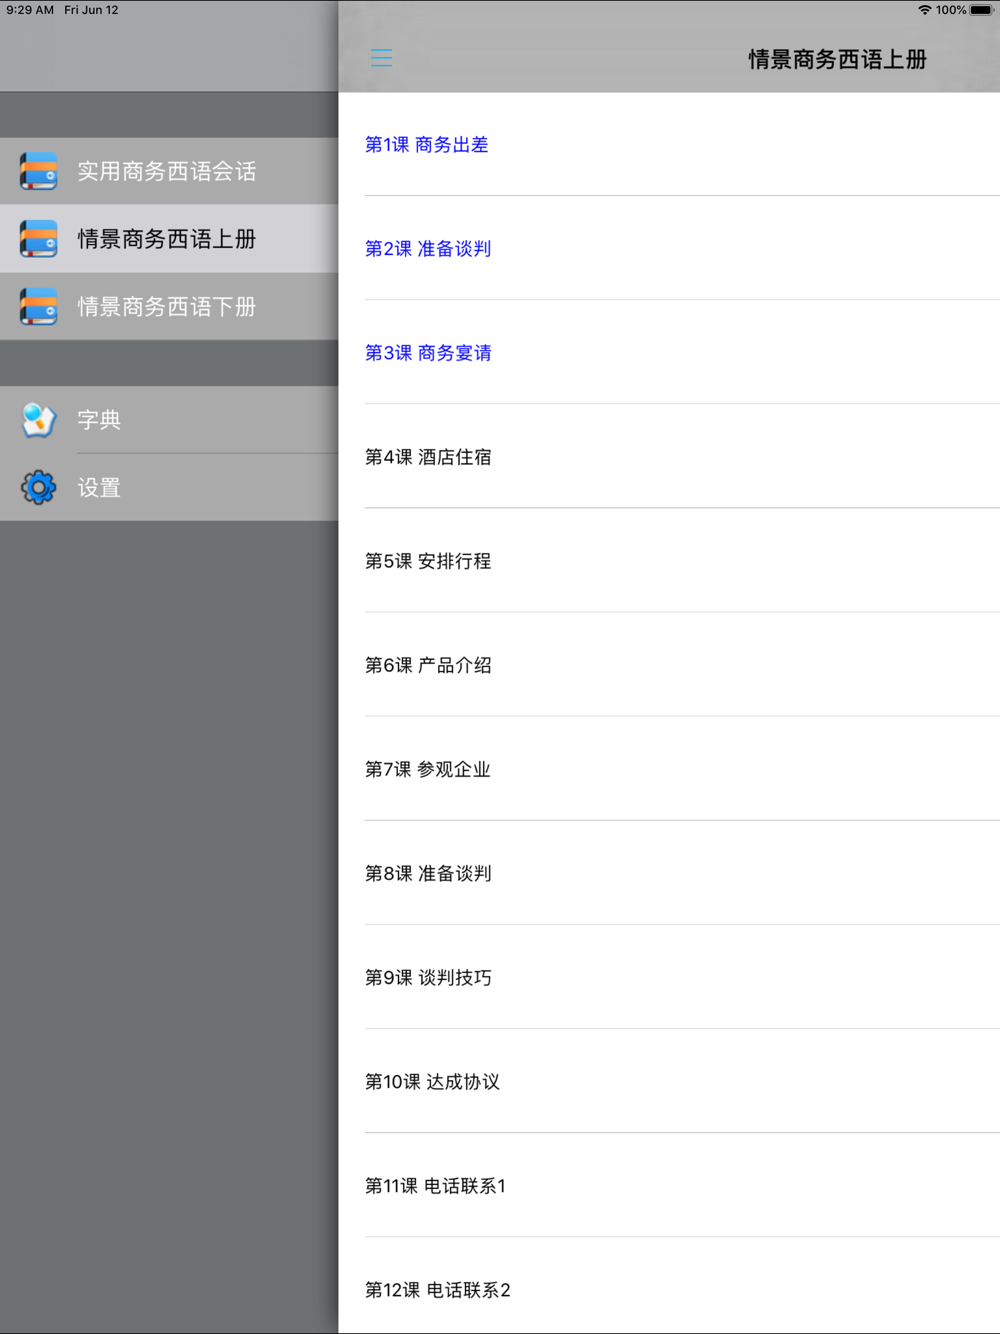Open the 字典 menu entry
This screenshot has height=1334, width=1000.
point(100,420)
